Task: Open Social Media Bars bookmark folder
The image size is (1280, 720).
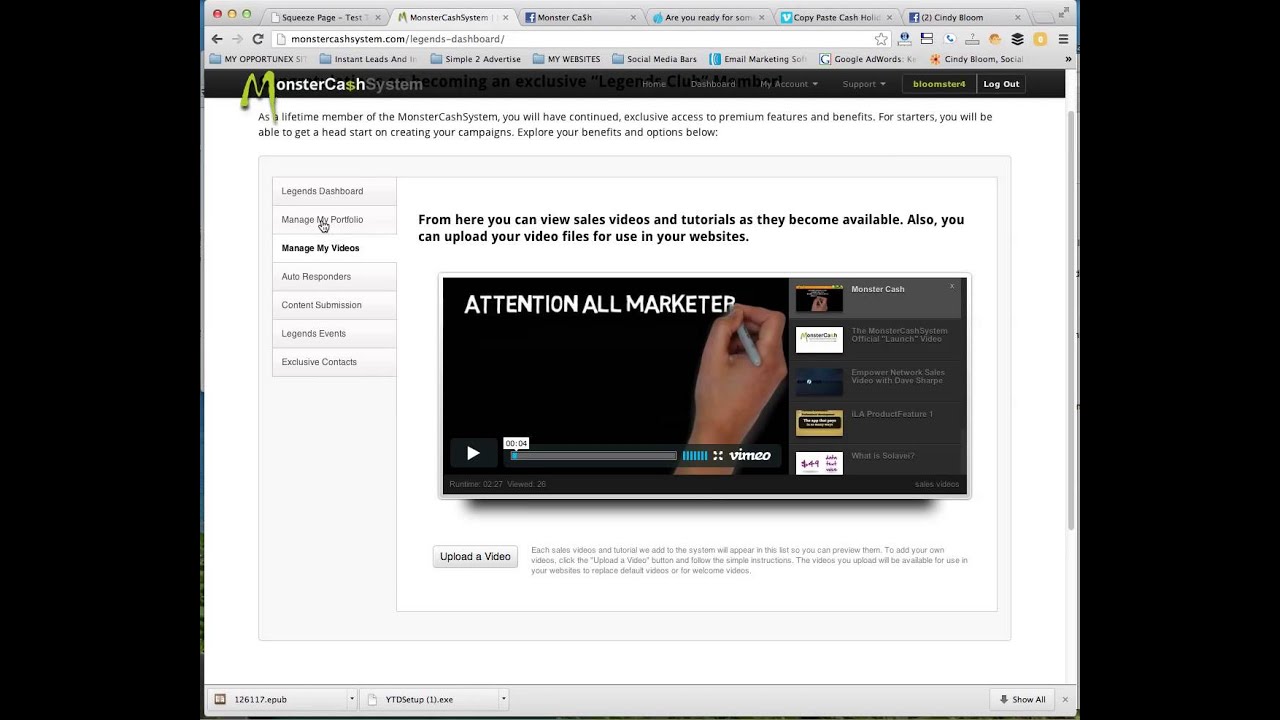Action: [x=654, y=59]
